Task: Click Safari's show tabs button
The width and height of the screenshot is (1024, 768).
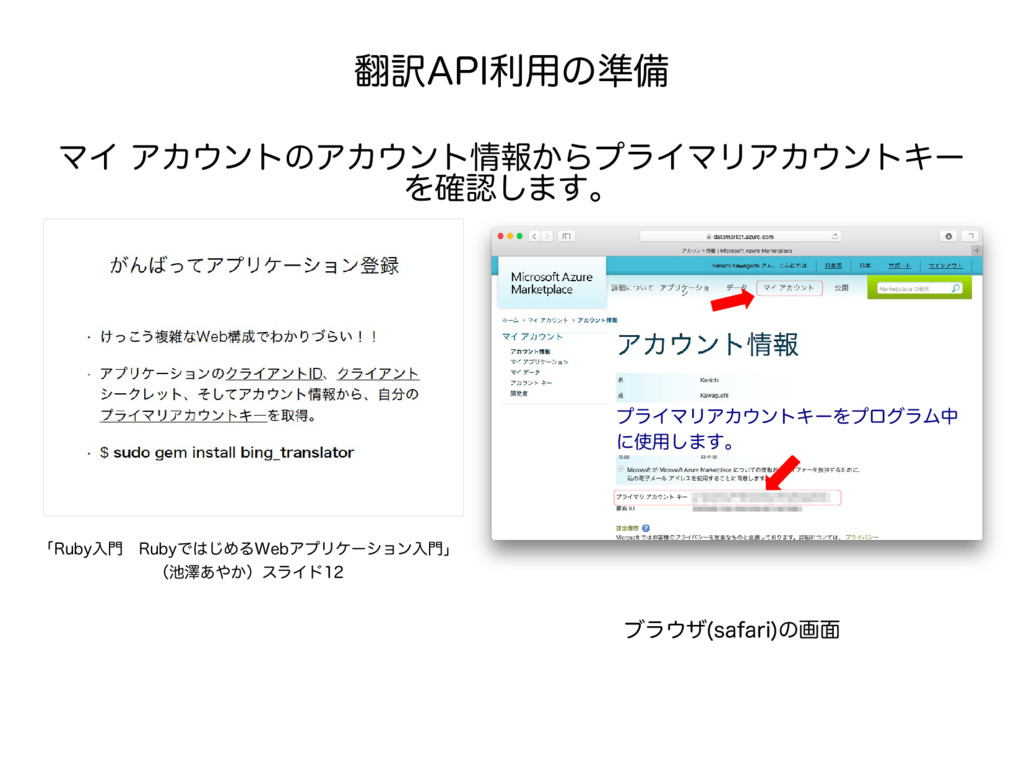Action: click(x=971, y=236)
